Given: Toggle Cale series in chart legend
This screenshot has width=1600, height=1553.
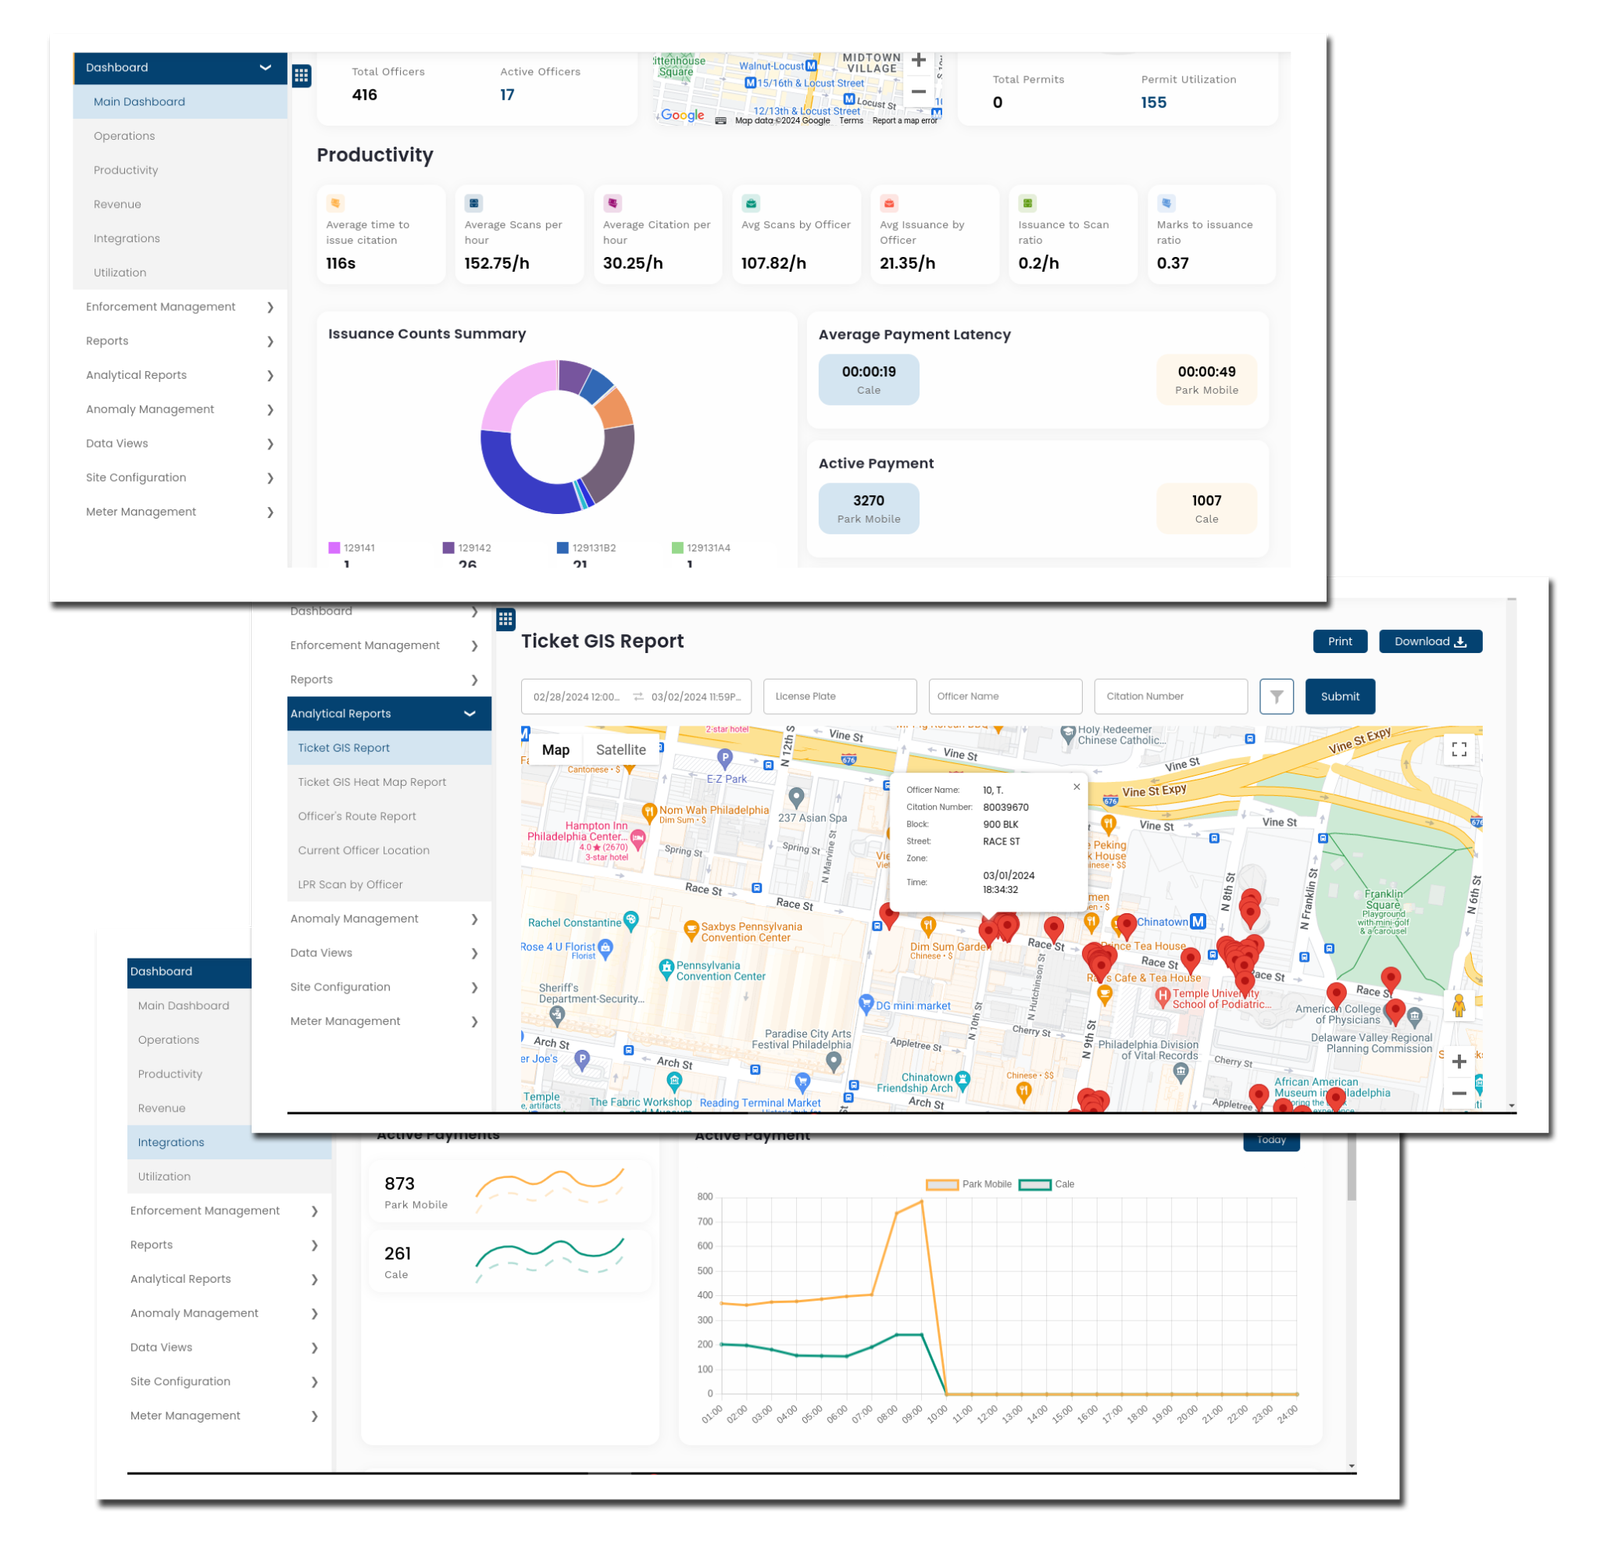Looking at the screenshot, I should pyautogui.click(x=1034, y=1184).
